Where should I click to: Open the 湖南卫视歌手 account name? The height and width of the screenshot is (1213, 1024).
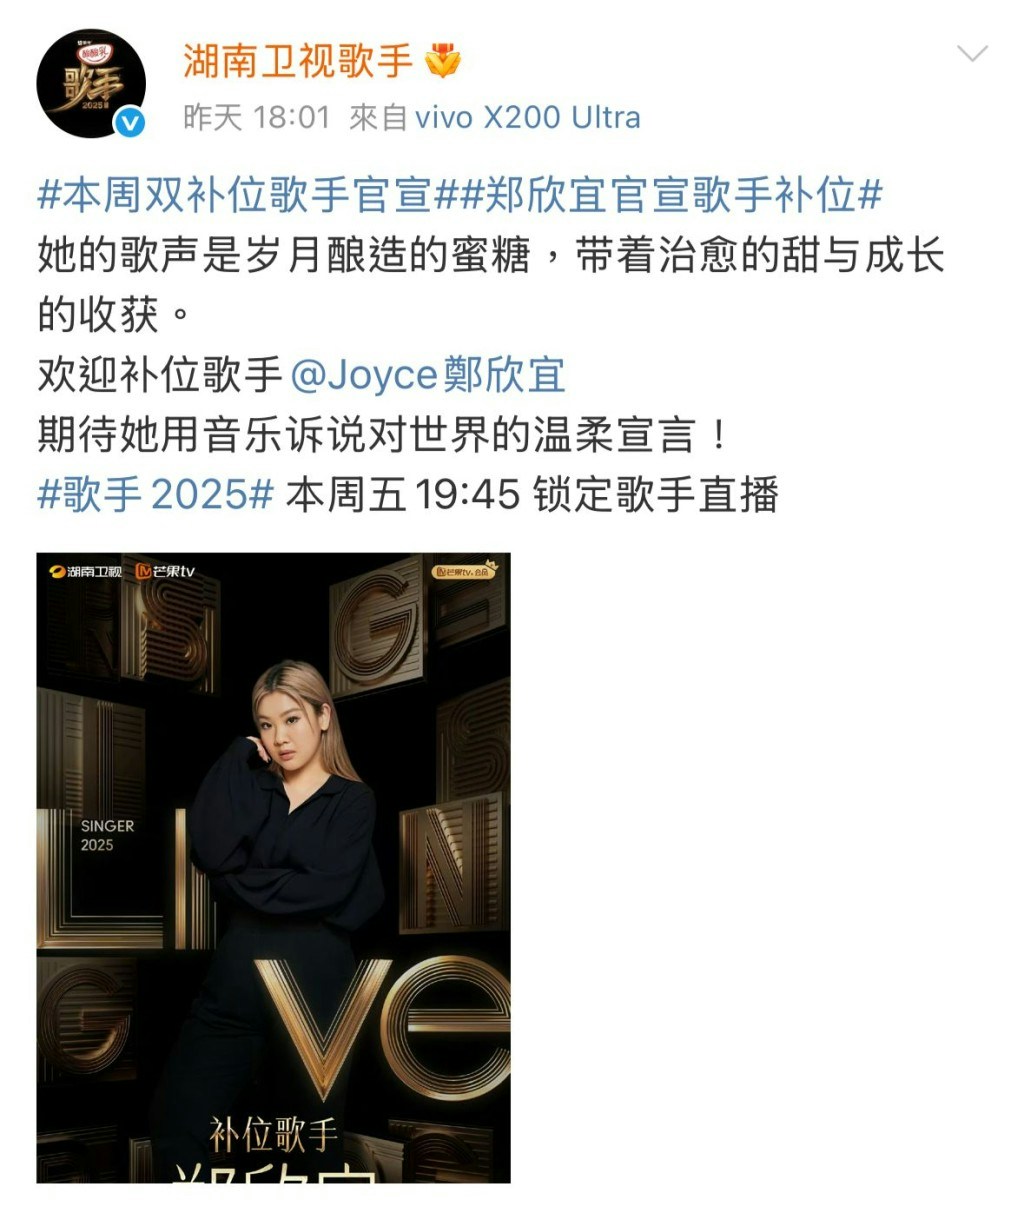click(x=298, y=61)
